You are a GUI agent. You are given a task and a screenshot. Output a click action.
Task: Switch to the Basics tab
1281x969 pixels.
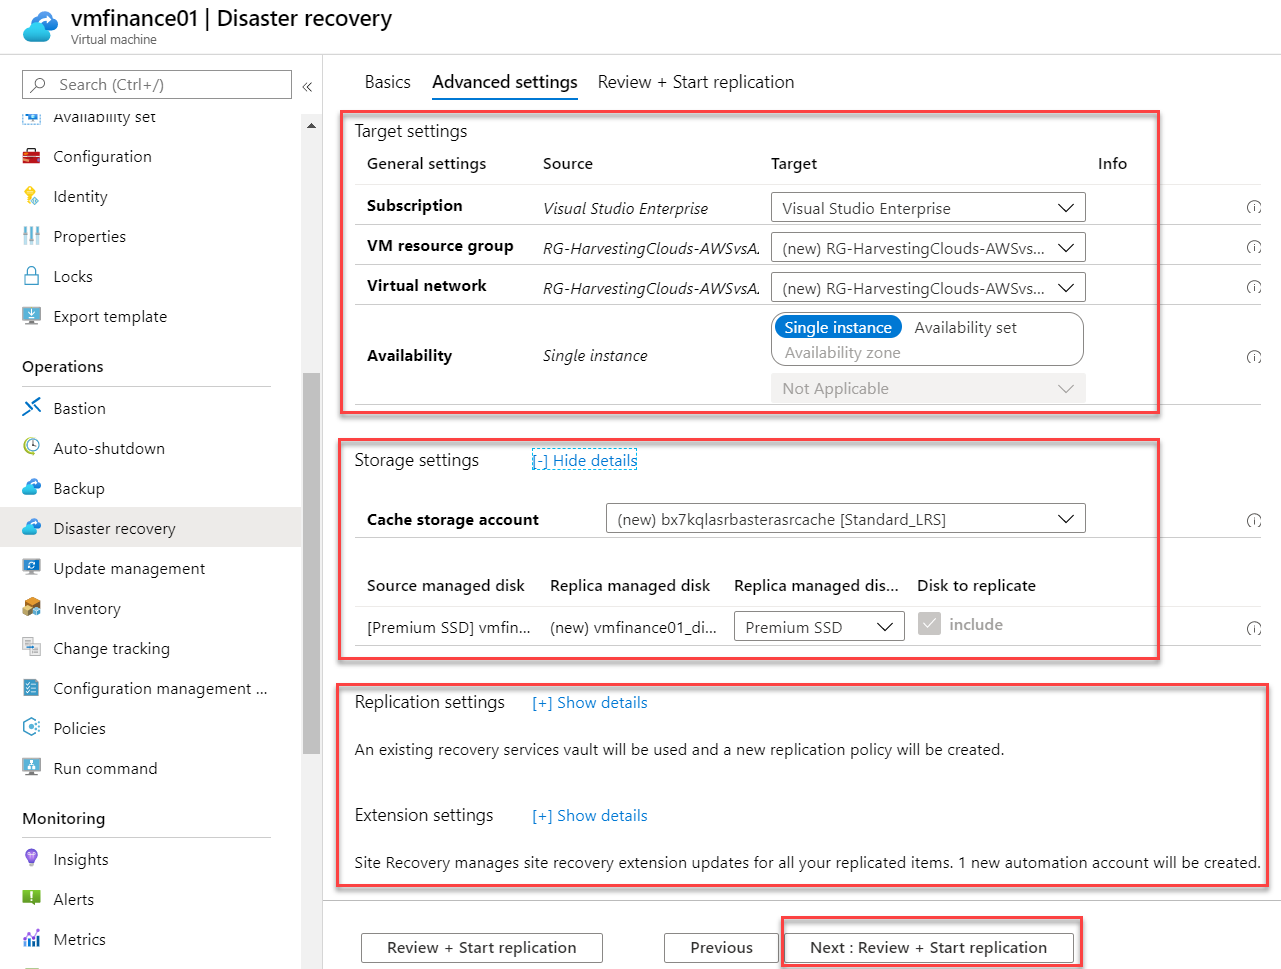click(387, 82)
